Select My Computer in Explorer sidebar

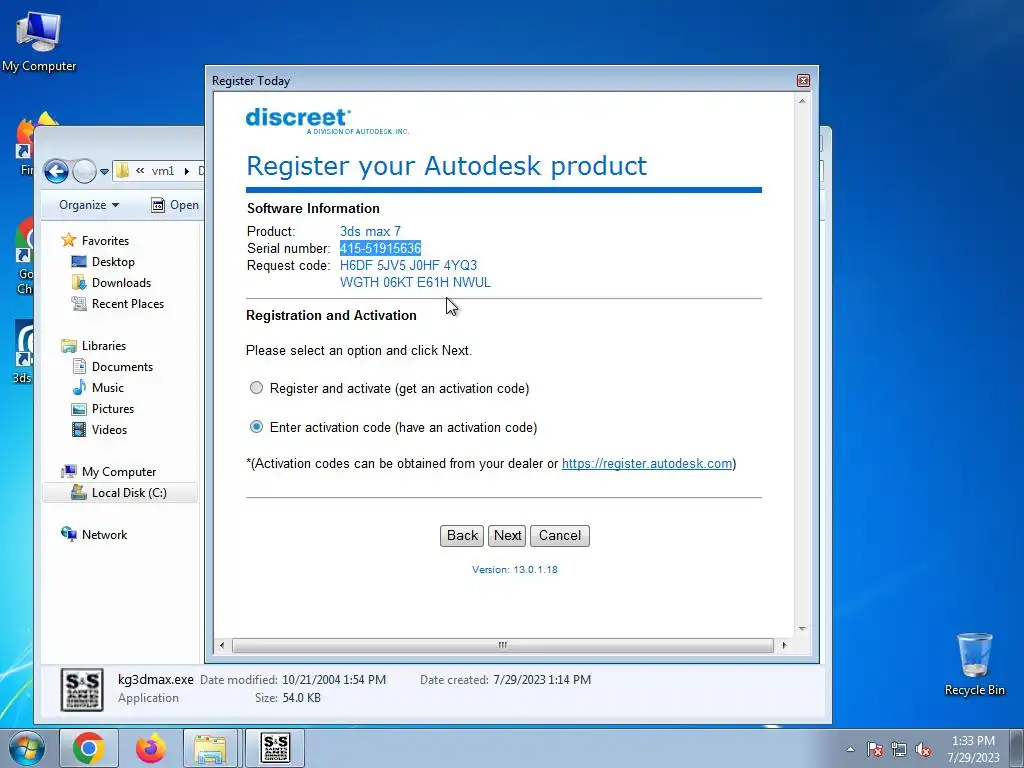pyautogui.click(x=118, y=472)
